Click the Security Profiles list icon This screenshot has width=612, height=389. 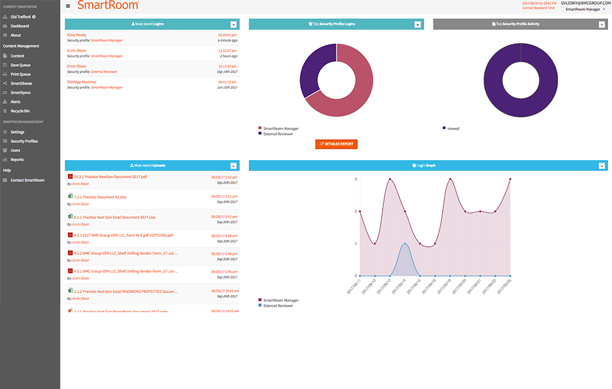pos(5,141)
